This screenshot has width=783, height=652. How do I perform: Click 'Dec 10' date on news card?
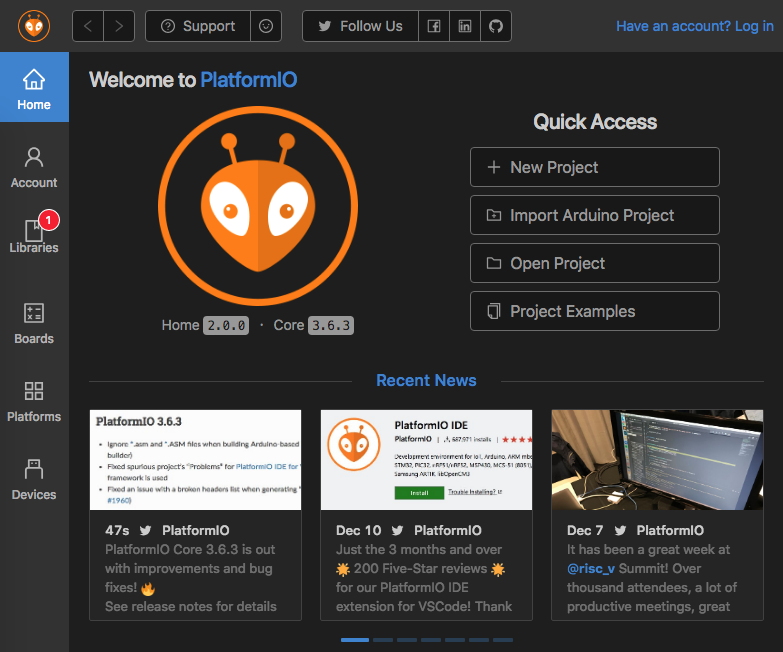359,530
